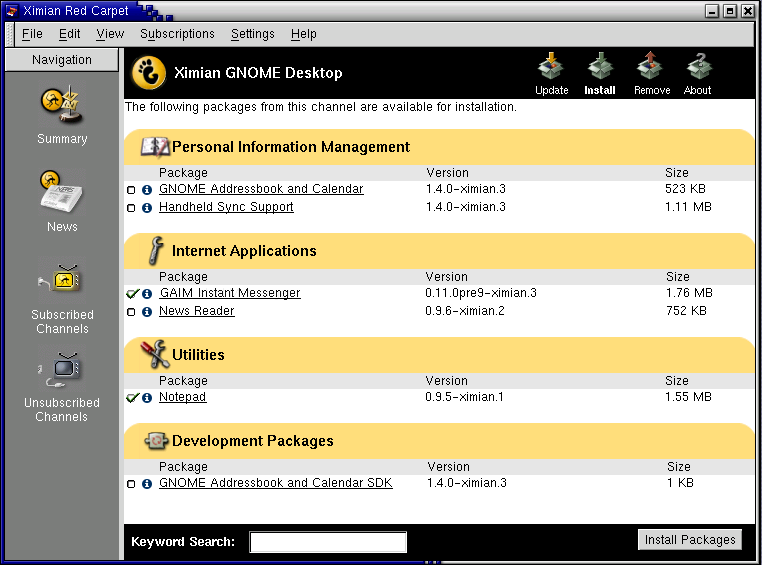Open the Settings menu
Image resolution: width=762 pixels, height=565 pixels.
pyautogui.click(x=253, y=34)
